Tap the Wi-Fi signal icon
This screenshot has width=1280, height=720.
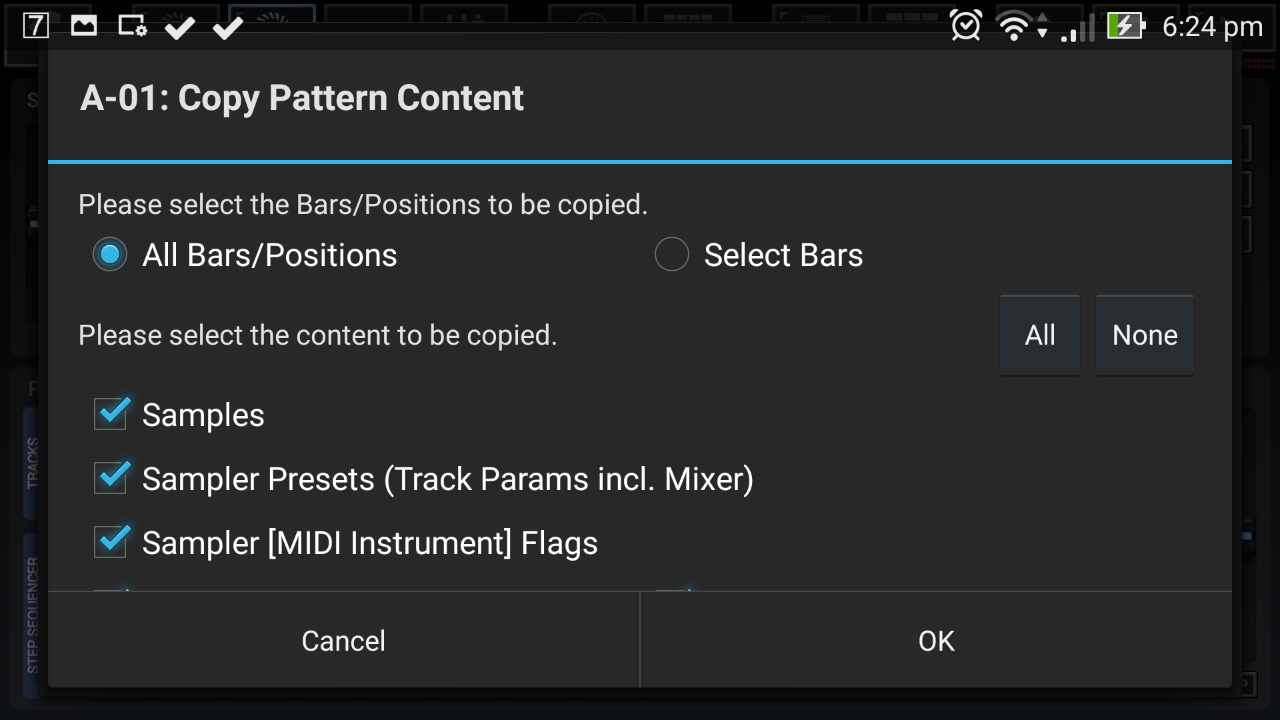pos(1014,26)
